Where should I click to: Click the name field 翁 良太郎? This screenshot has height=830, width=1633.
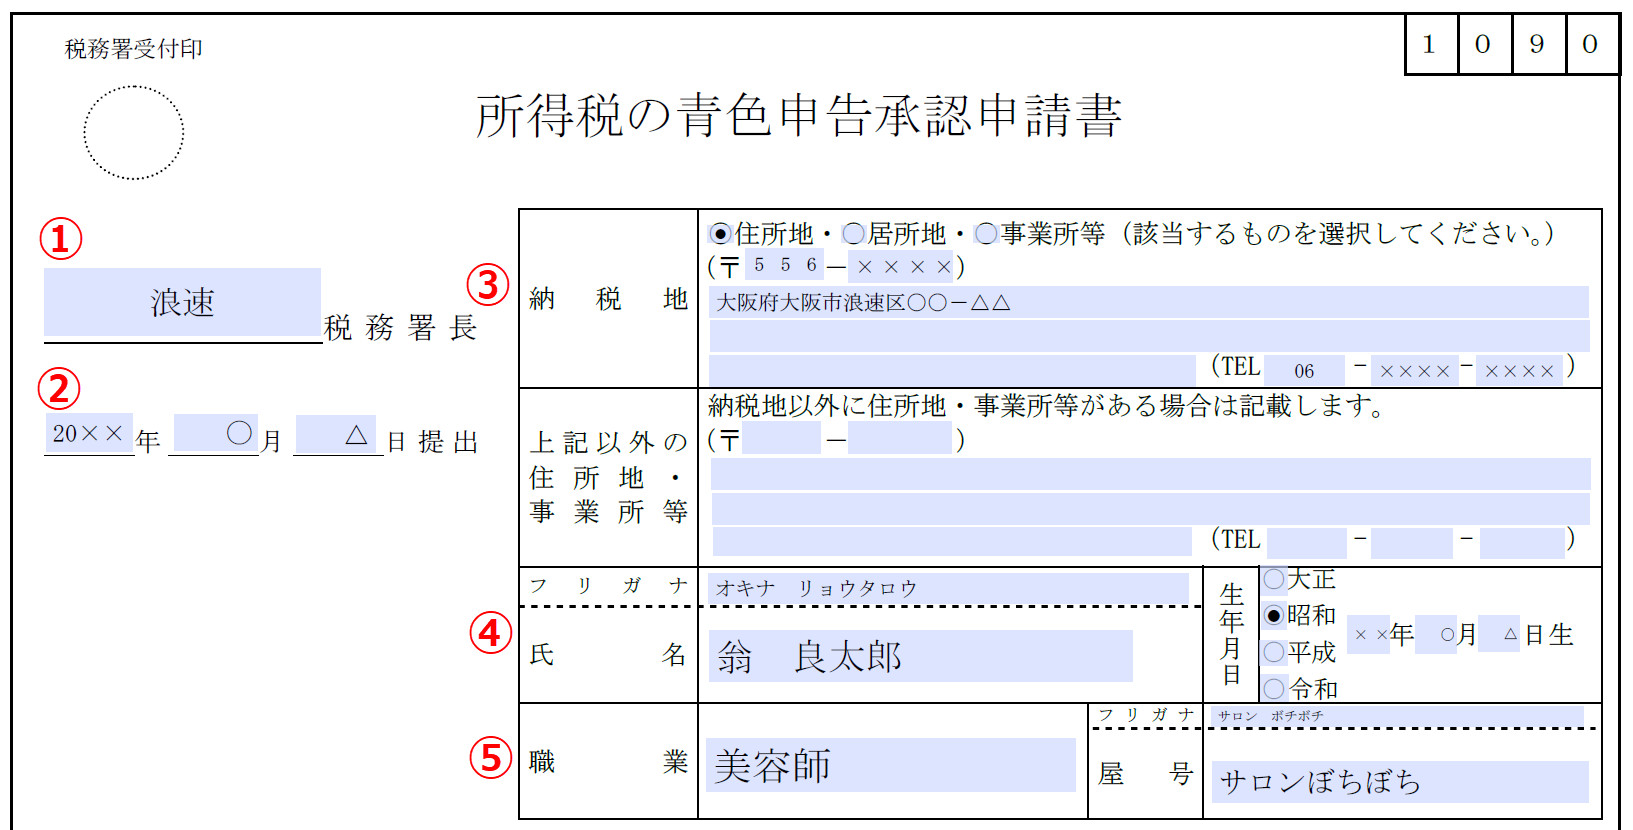[x=920, y=656]
